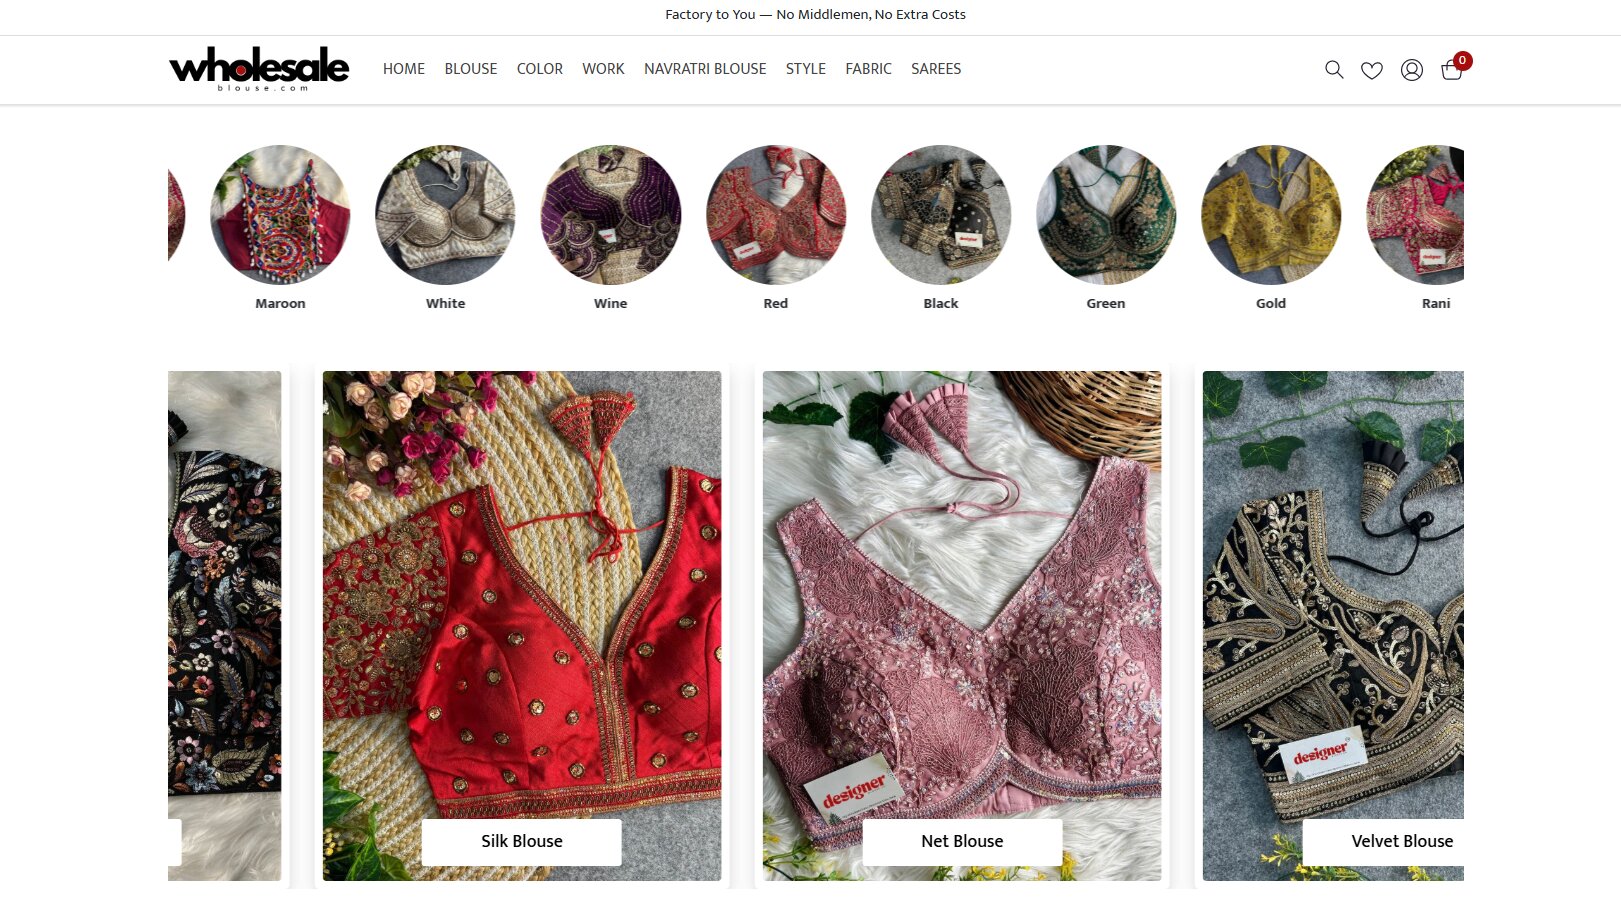
Task: Choose the Wine color category
Action: (610, 215)
